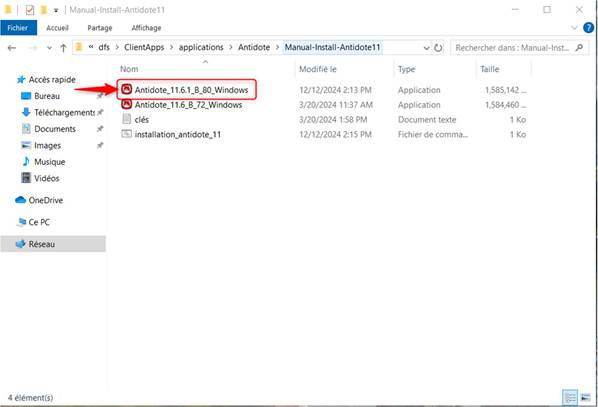Screen dimensions: 598x407
Task: Click the Fichier de comma... type cell
Action: [433, 134]
